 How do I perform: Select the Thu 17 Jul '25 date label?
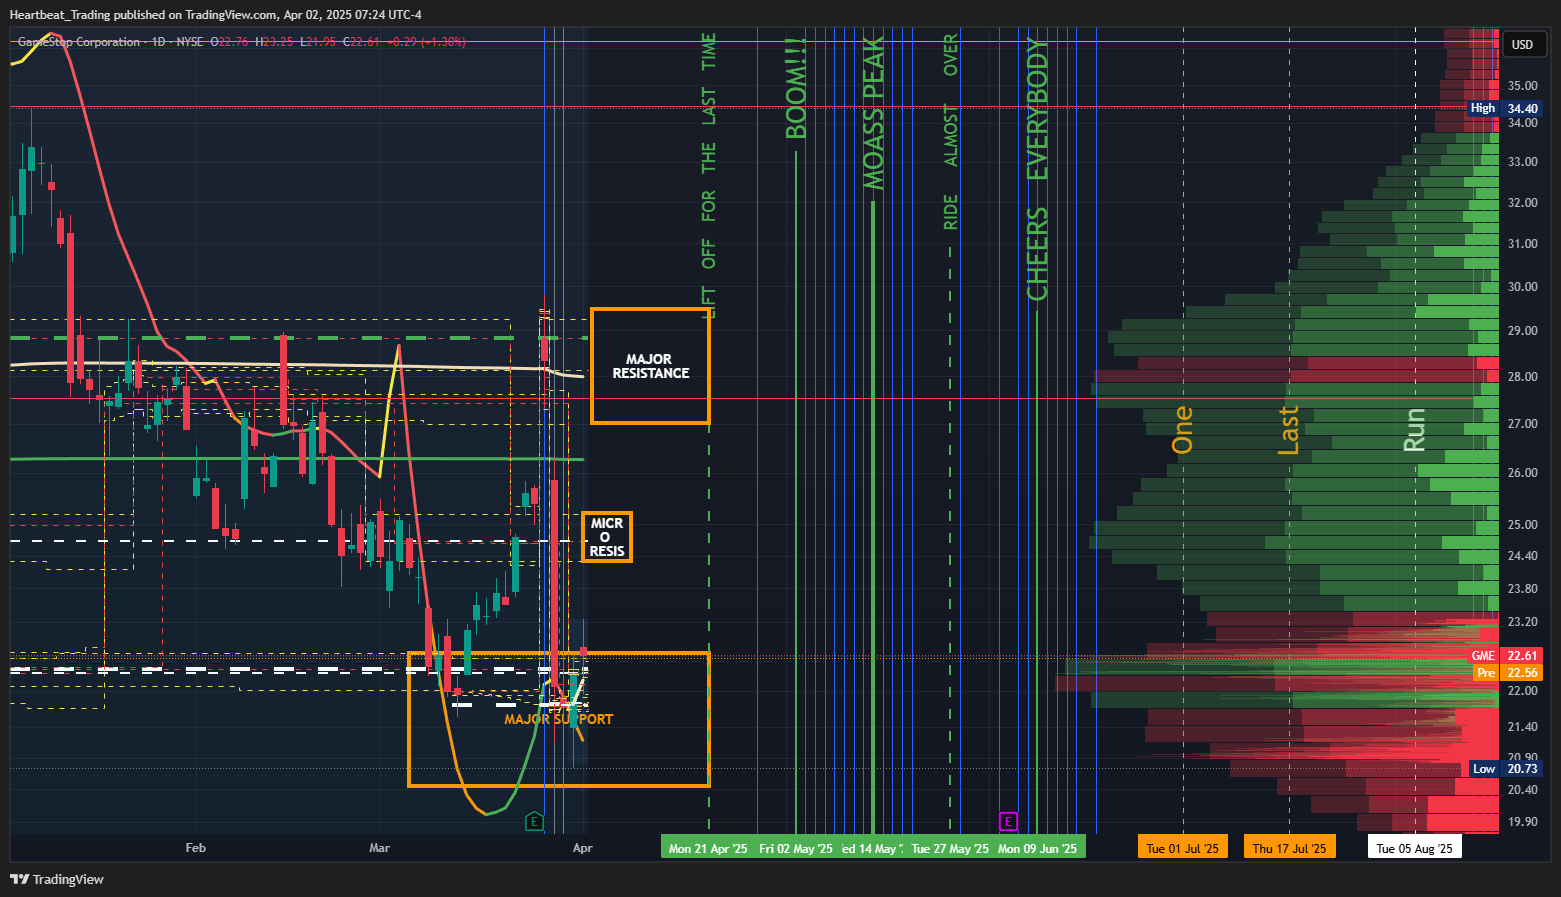click(x=1289, y=848)
